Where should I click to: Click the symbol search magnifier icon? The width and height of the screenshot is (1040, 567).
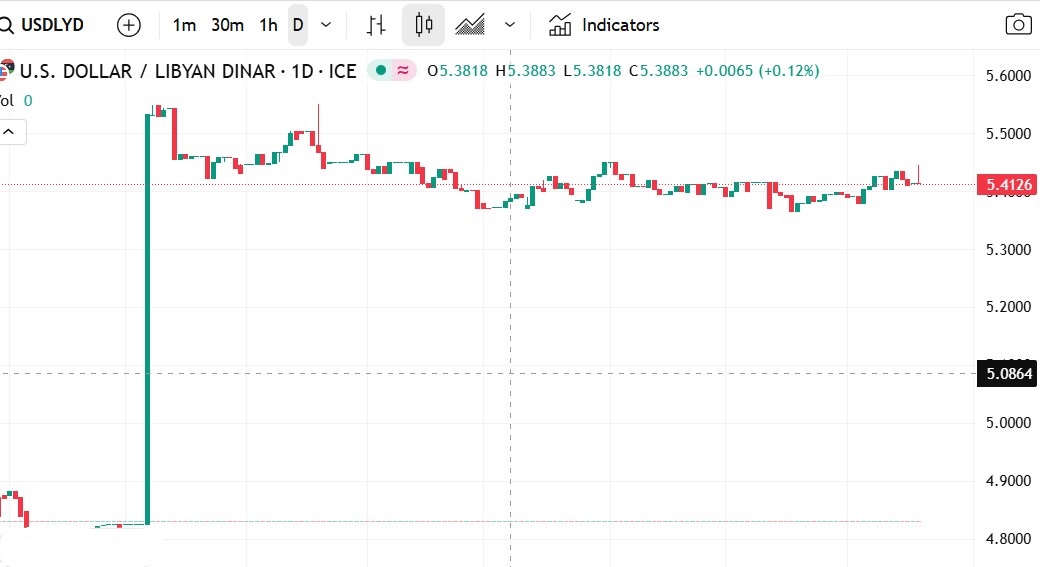tap(5, 25)
